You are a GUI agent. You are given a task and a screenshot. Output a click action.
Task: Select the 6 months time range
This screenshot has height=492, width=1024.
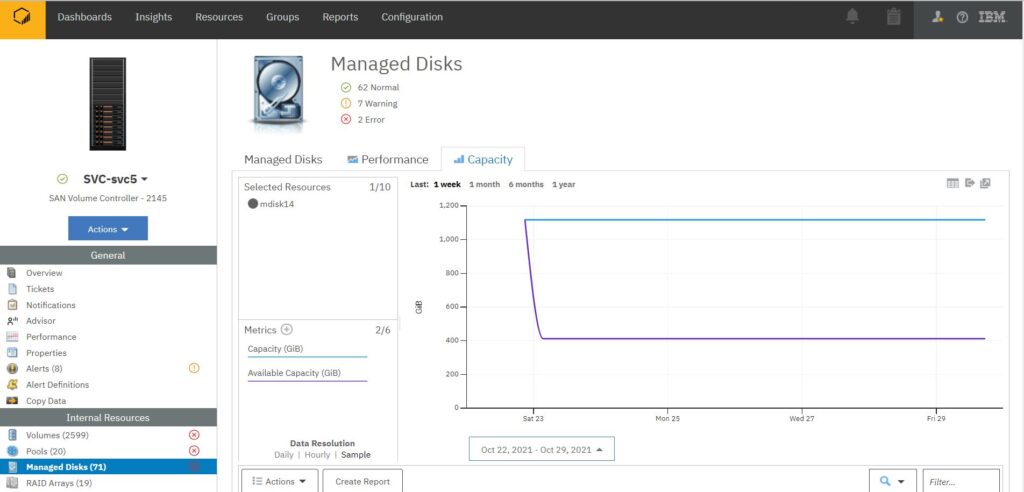(x=526, y=185)
